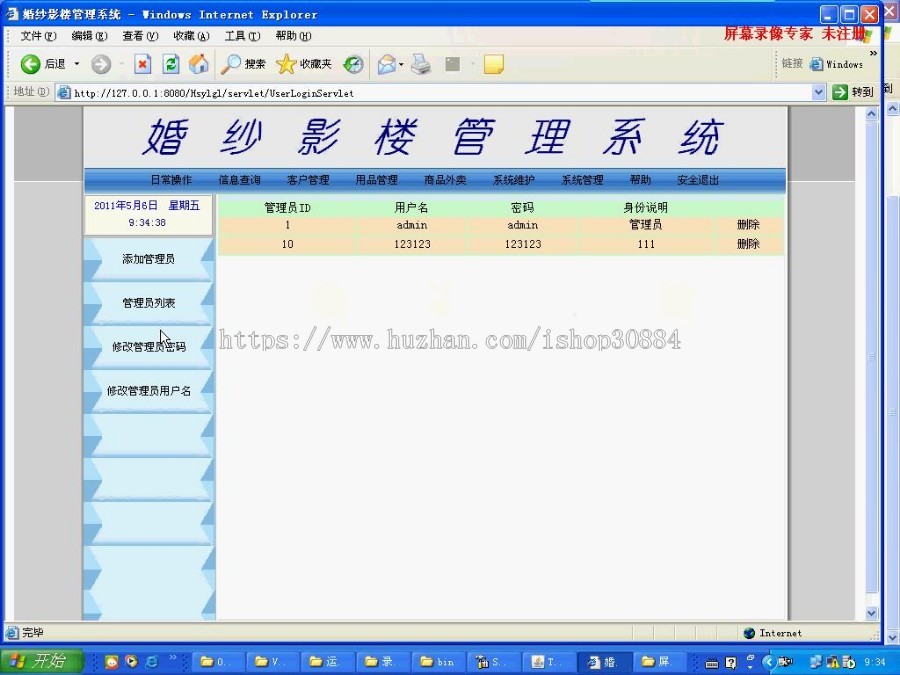This screenshot has height=675, width=900.
Task: Click the History globe icon
Action: pyautogui.click(x=353, y=63)
